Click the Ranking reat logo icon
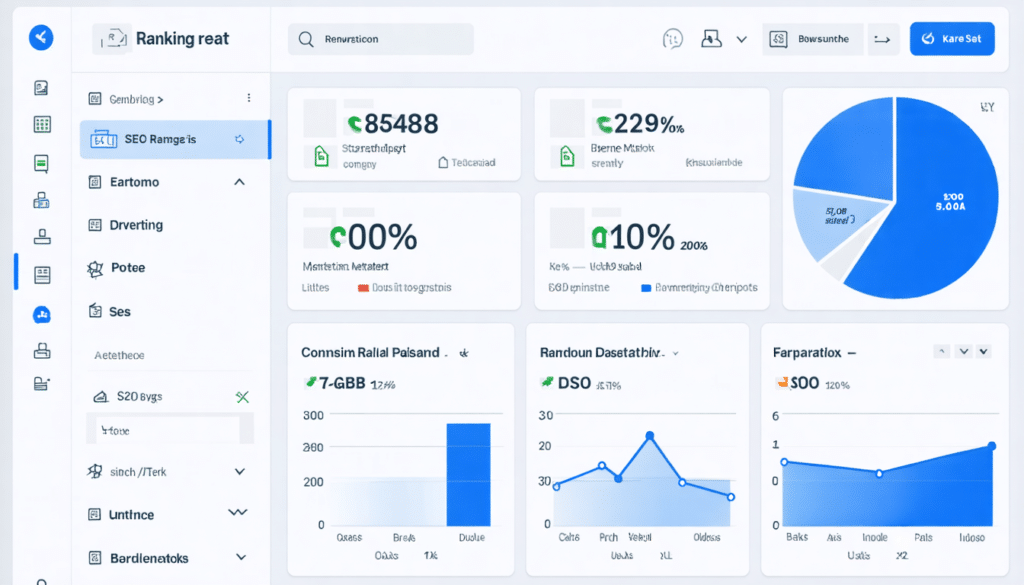This screenshot has width=1024, height=585. (x=112, y=39)
